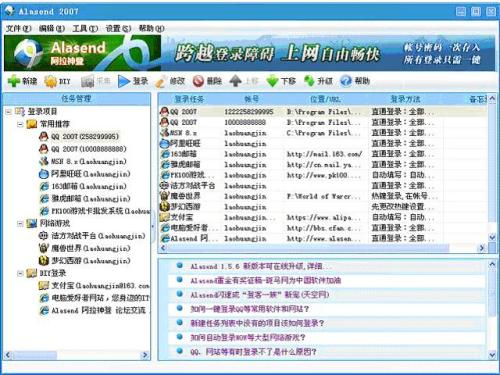This screenshot has width=500, height=375.
Task: Select 梦幻西游 row in task list
Action: [x=323, y=207]
